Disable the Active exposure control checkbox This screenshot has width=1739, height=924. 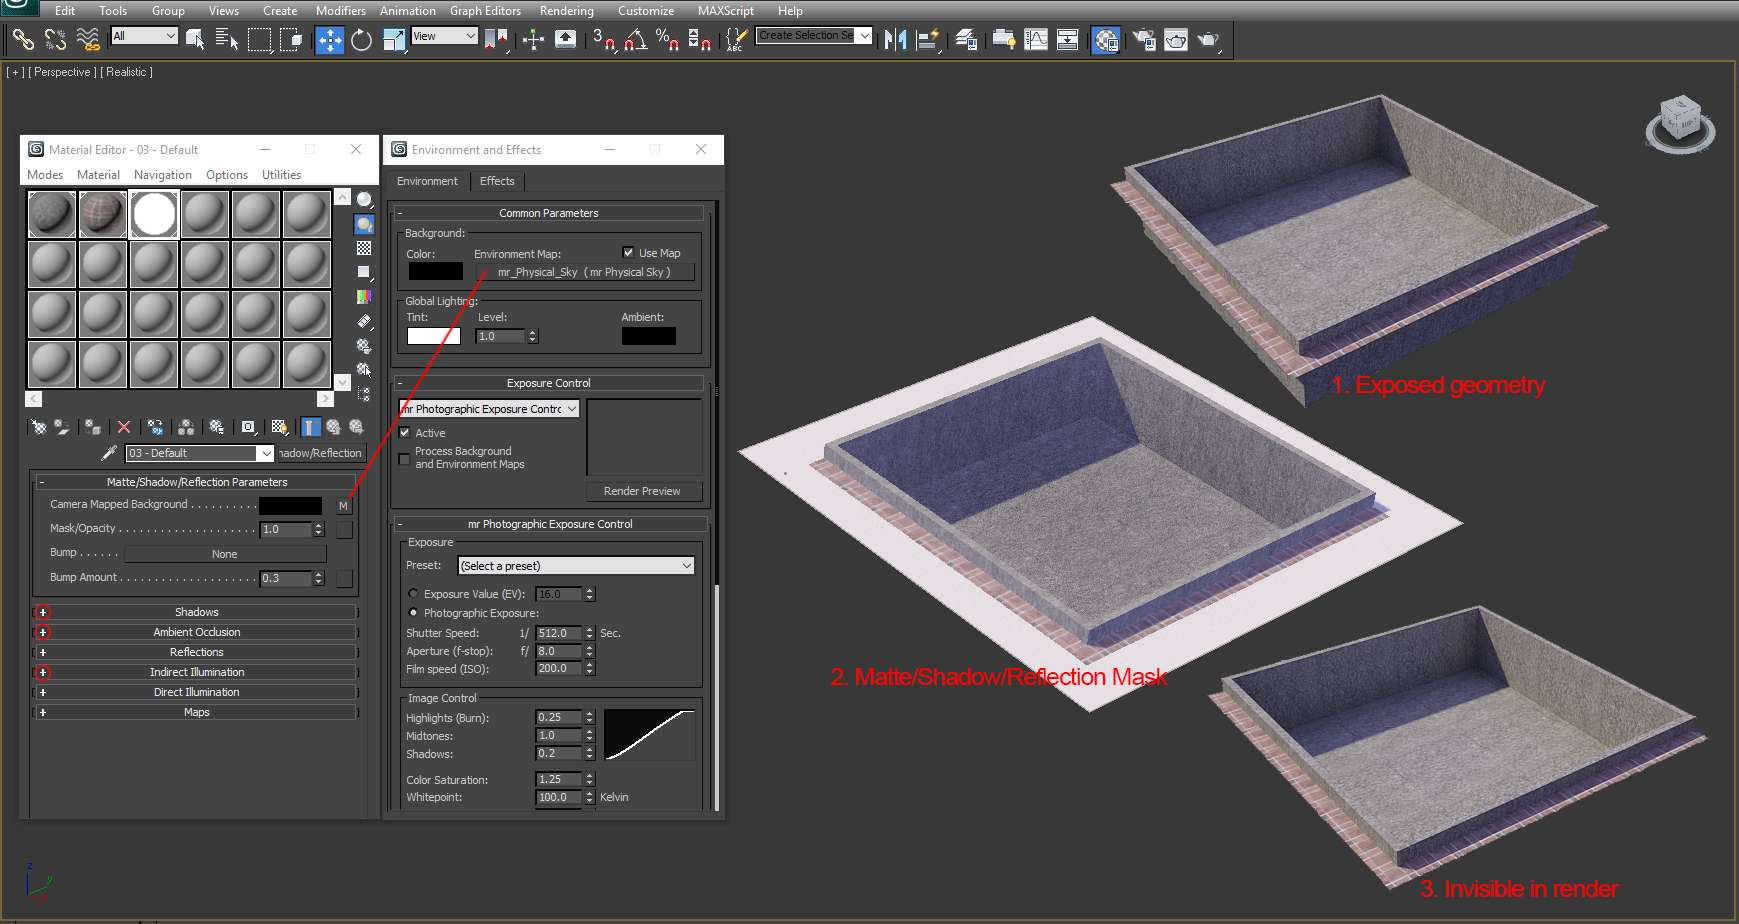tap(405, 433)
